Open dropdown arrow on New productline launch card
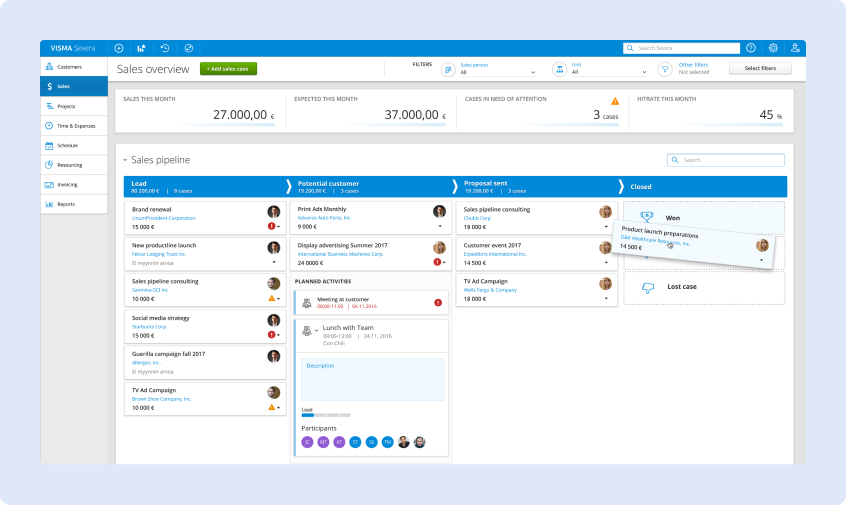 [x=274, y=262]
